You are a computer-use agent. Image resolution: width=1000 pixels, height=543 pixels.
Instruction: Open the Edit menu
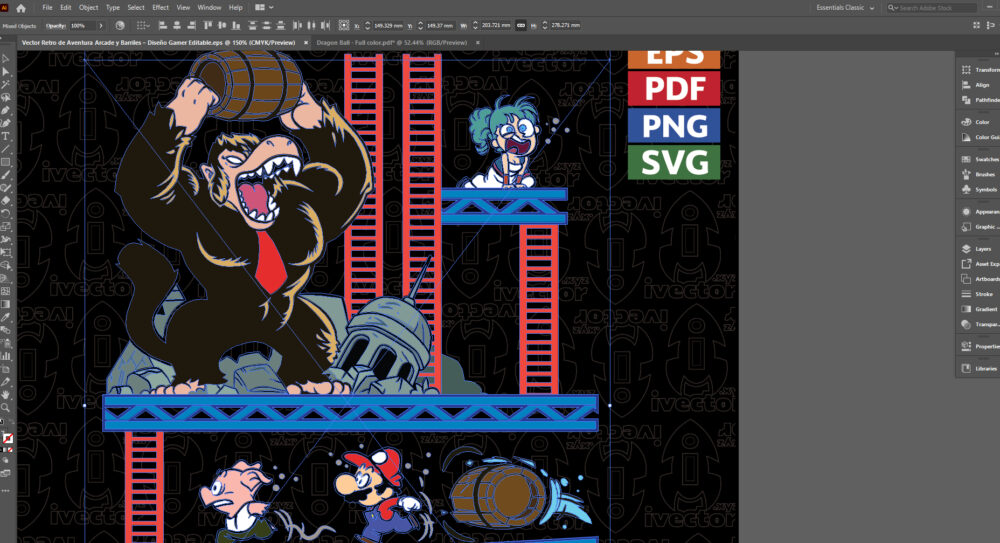pos(66,8)
